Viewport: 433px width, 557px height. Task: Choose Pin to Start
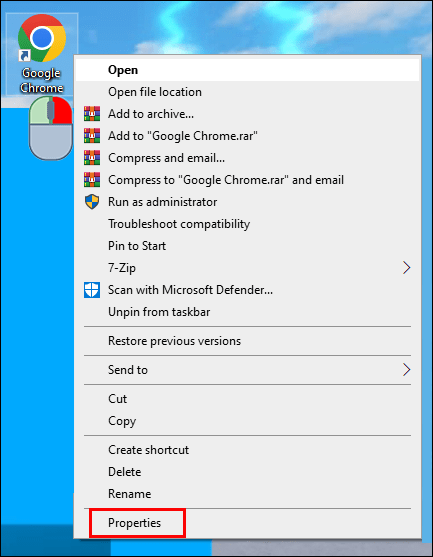click(247, 246)
